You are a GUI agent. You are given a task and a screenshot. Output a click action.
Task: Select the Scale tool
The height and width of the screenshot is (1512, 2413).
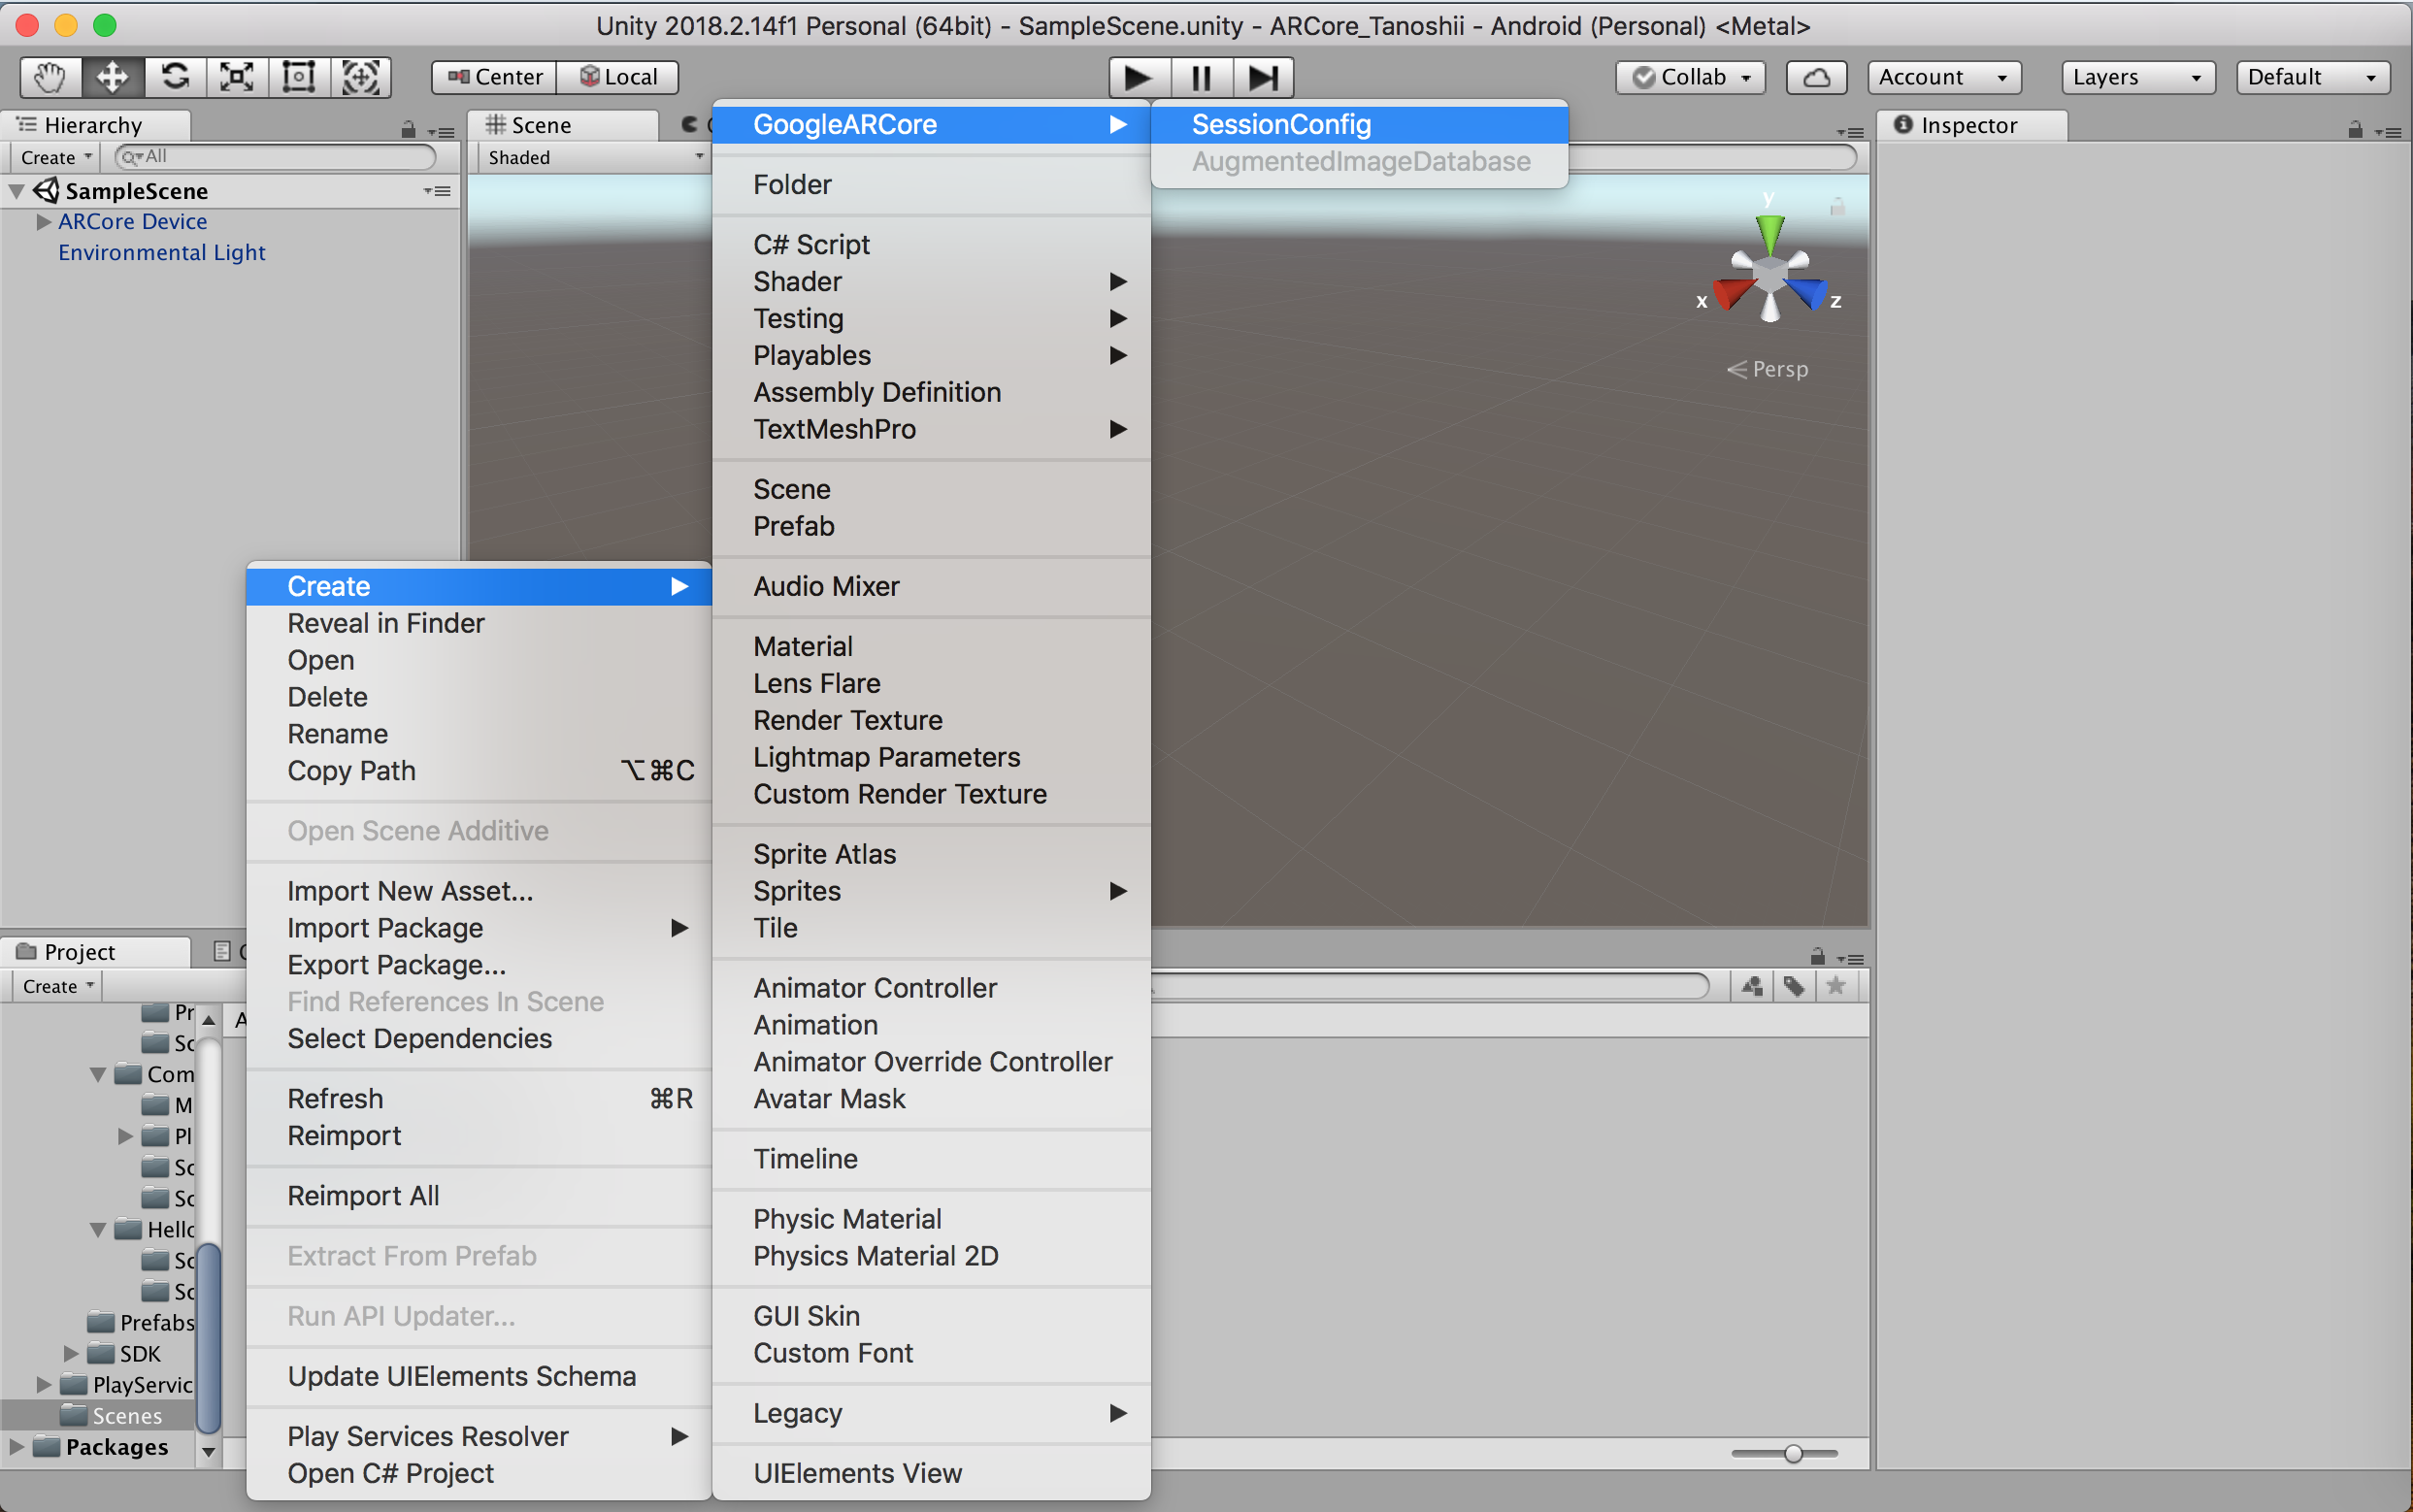point(237,77)
